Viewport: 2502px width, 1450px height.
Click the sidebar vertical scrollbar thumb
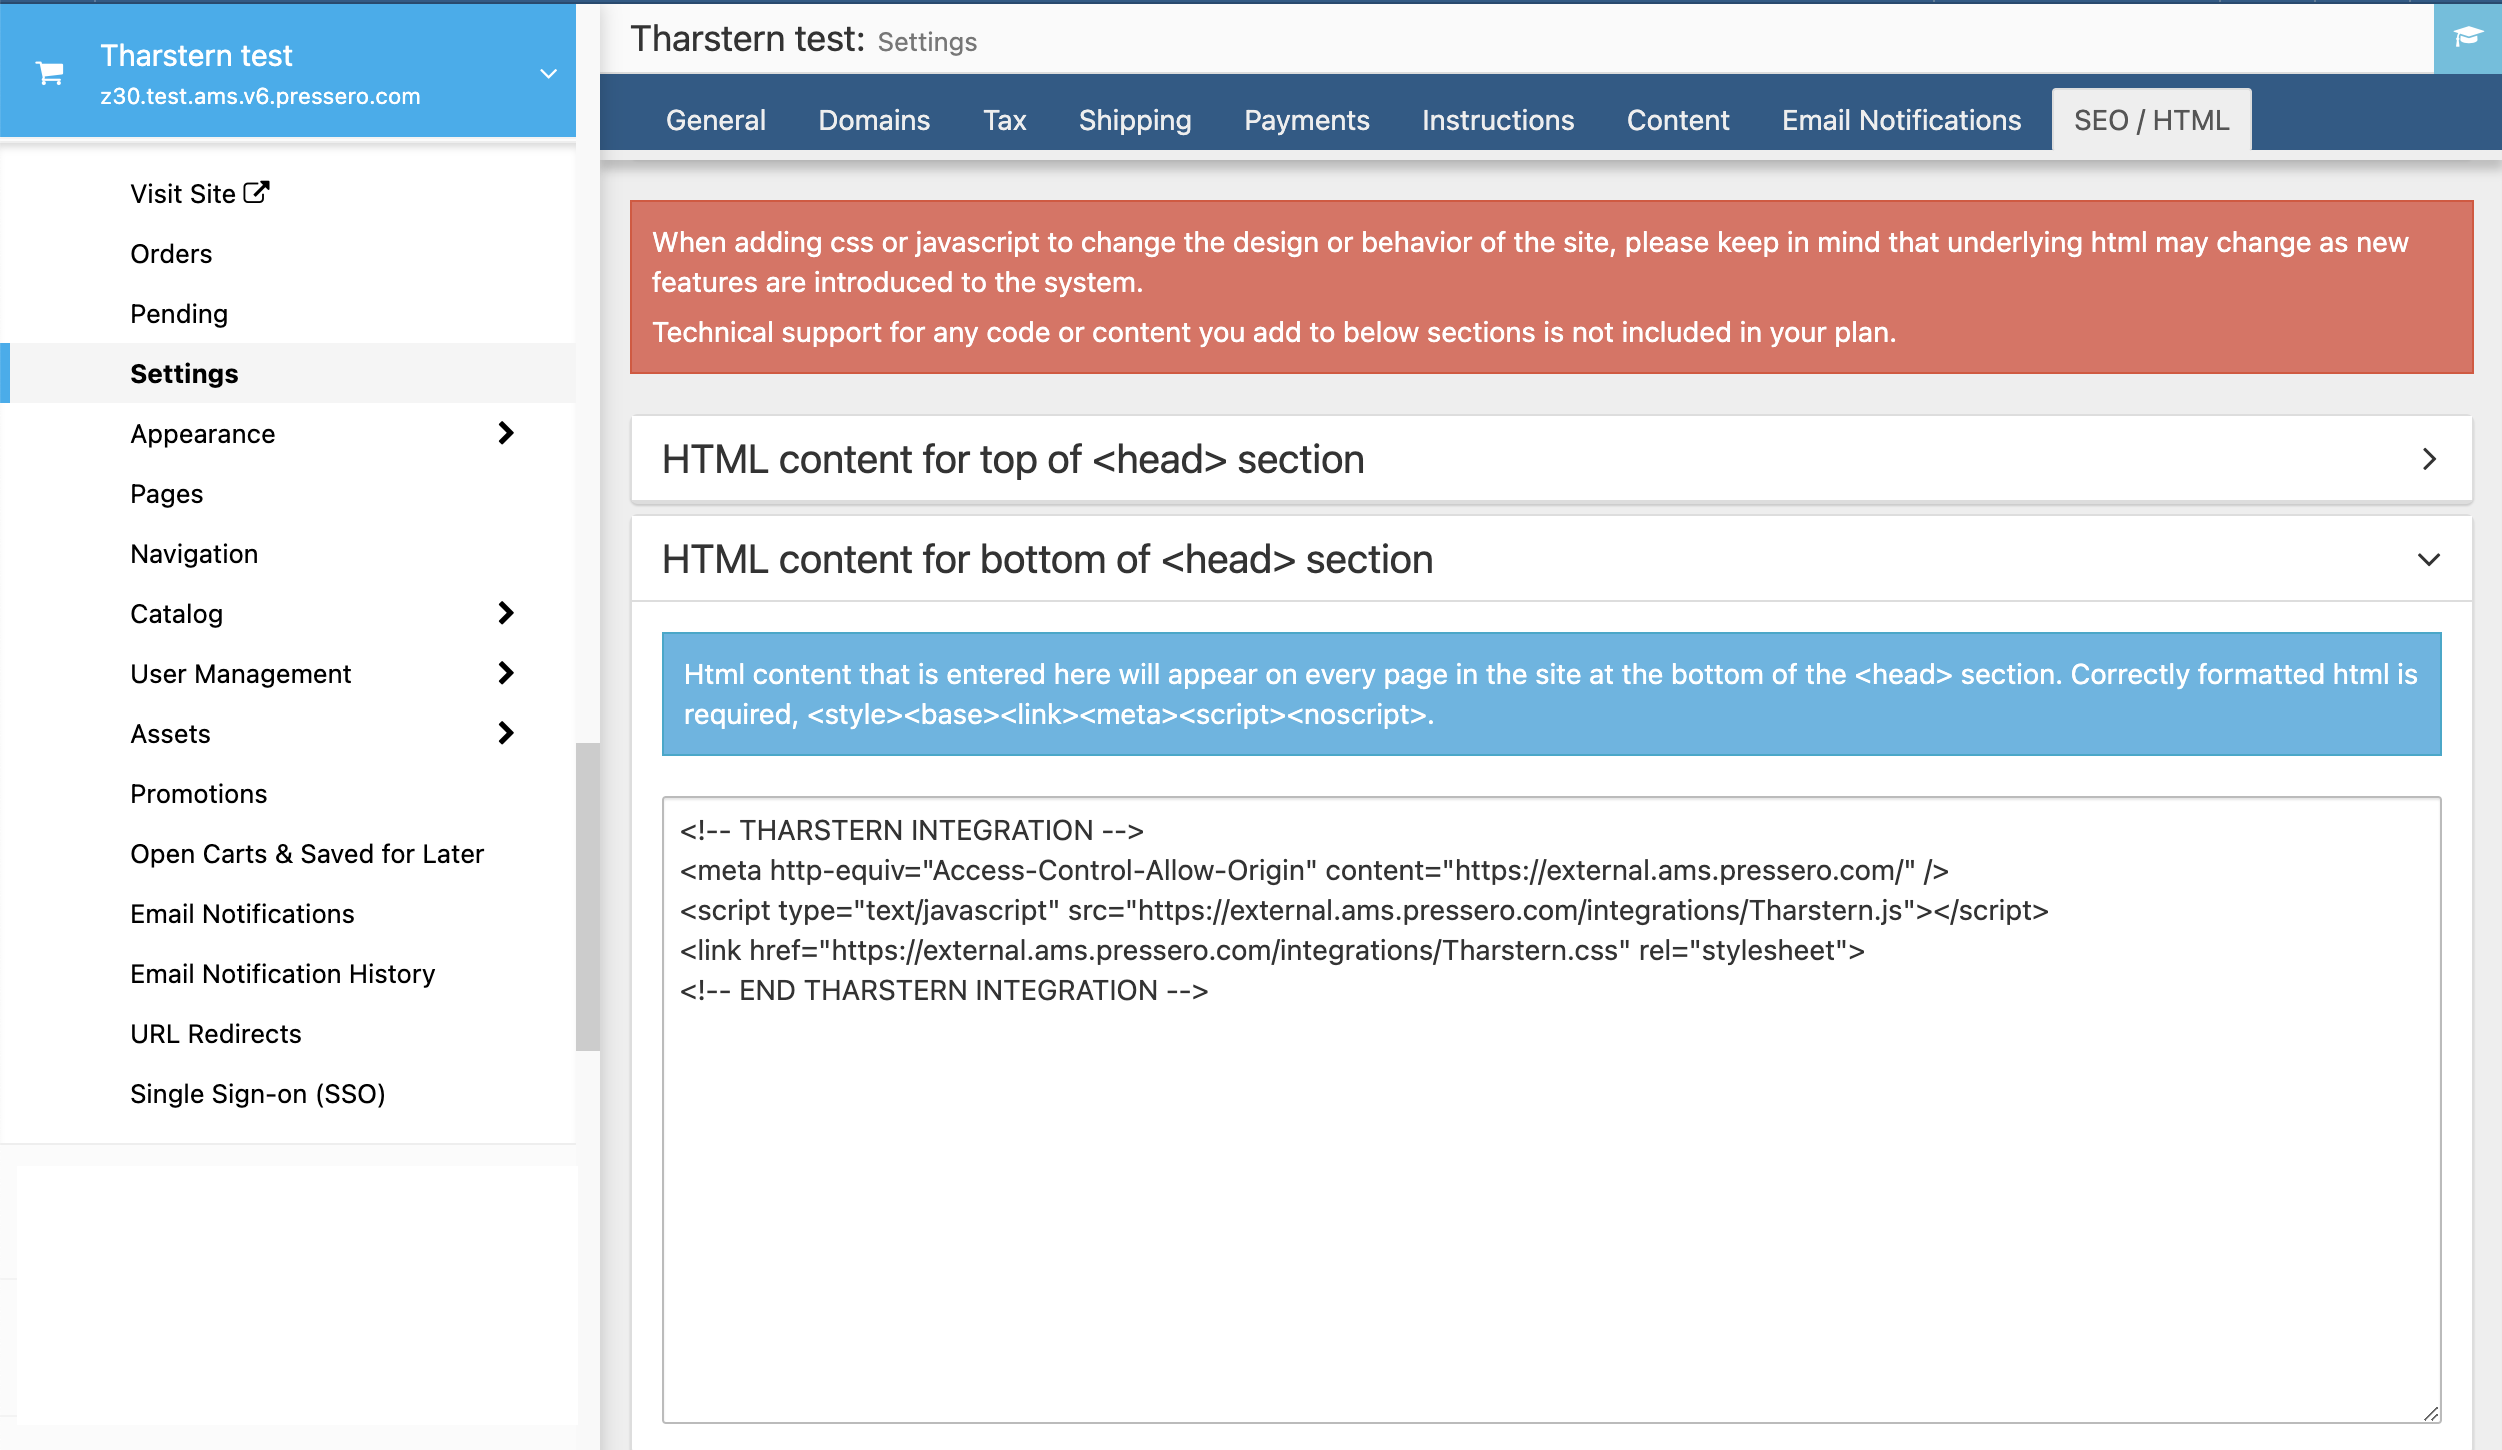[588, 896]
